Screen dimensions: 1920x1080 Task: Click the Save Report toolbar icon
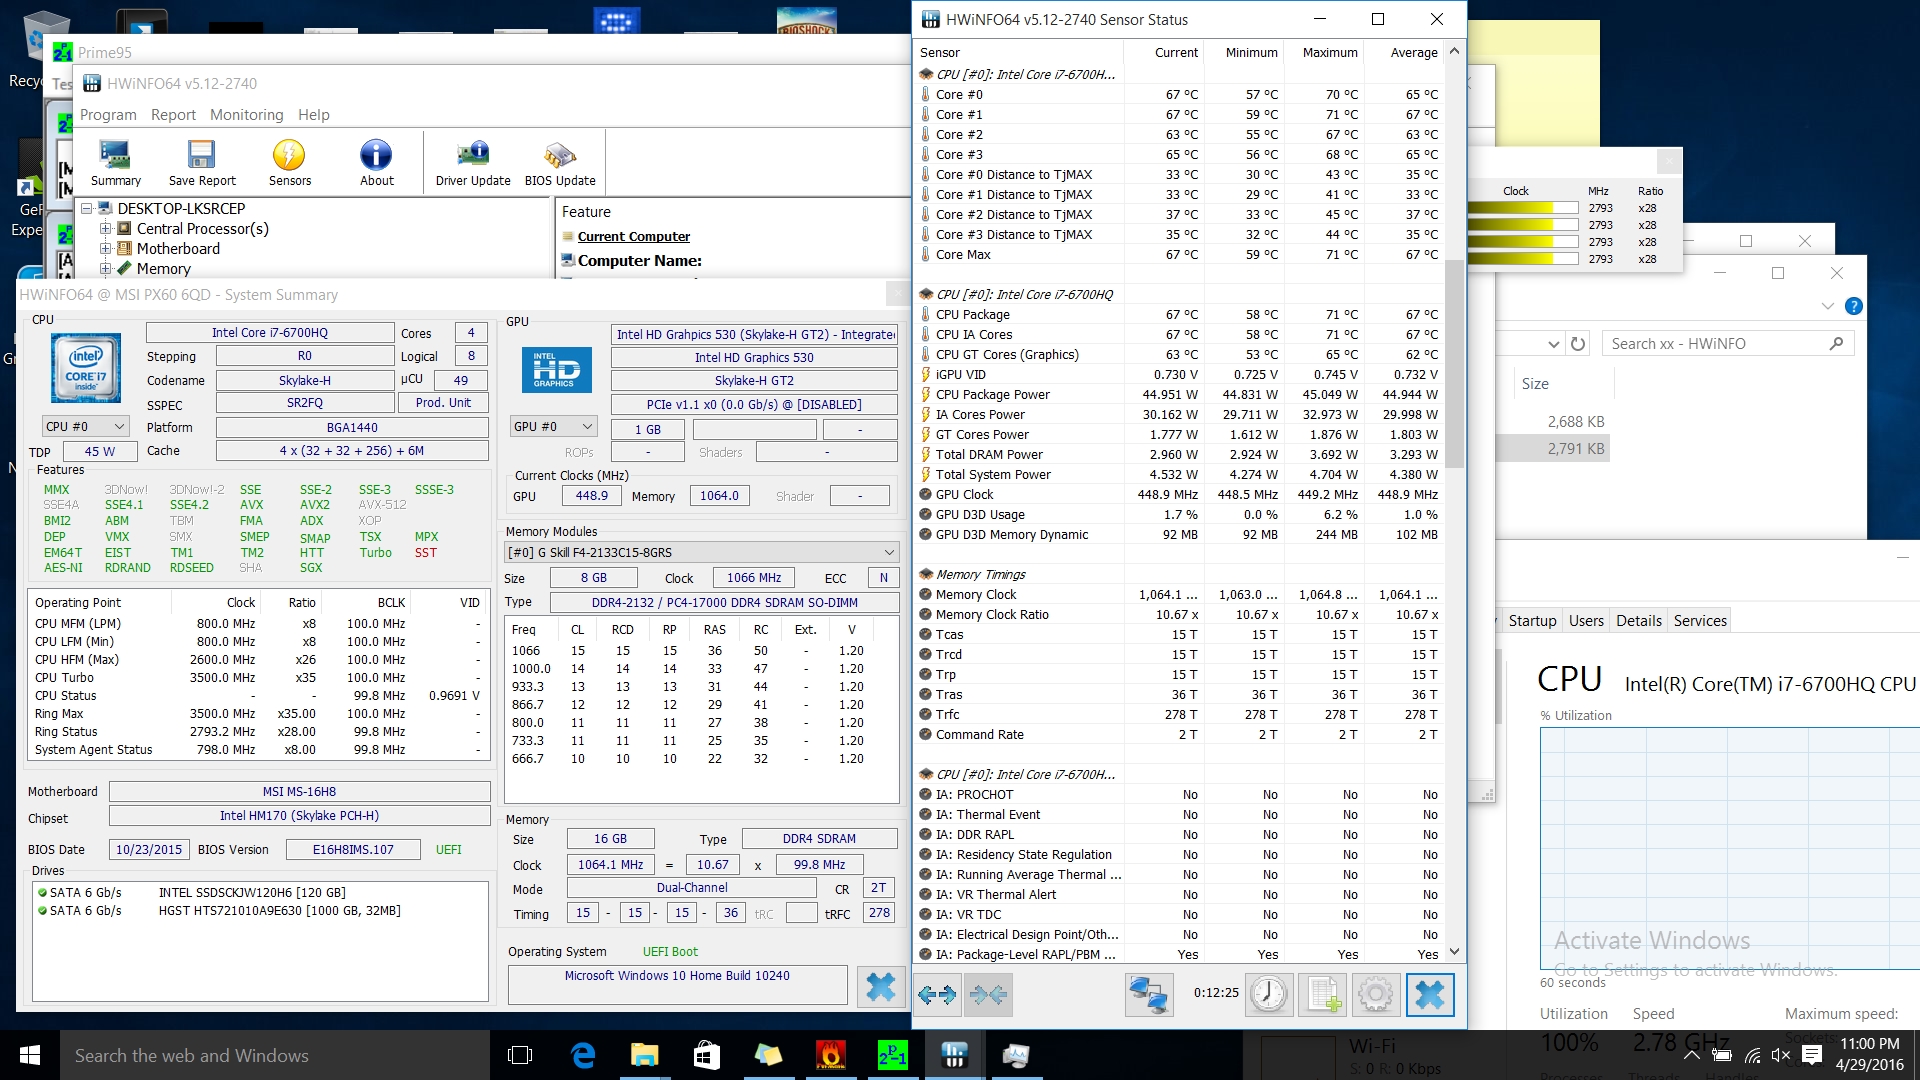202,163
